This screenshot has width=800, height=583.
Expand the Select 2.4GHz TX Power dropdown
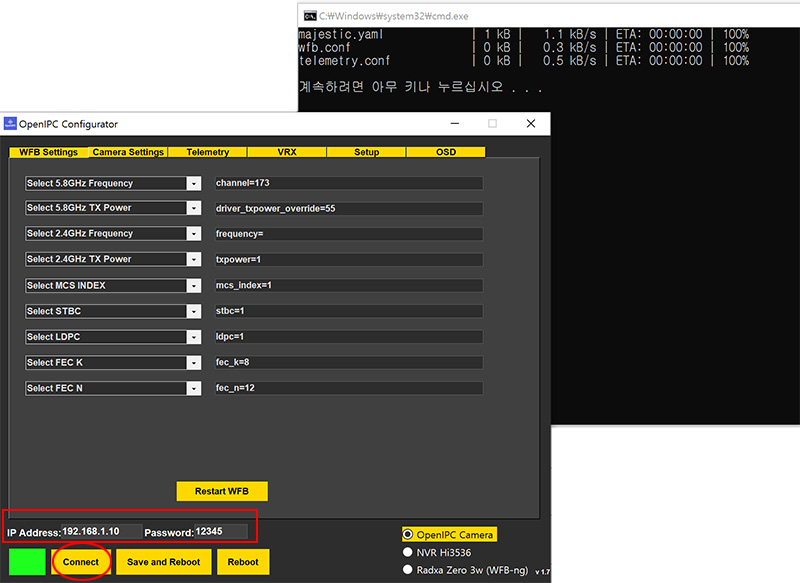pyautogui.click(x=194, y=259)
